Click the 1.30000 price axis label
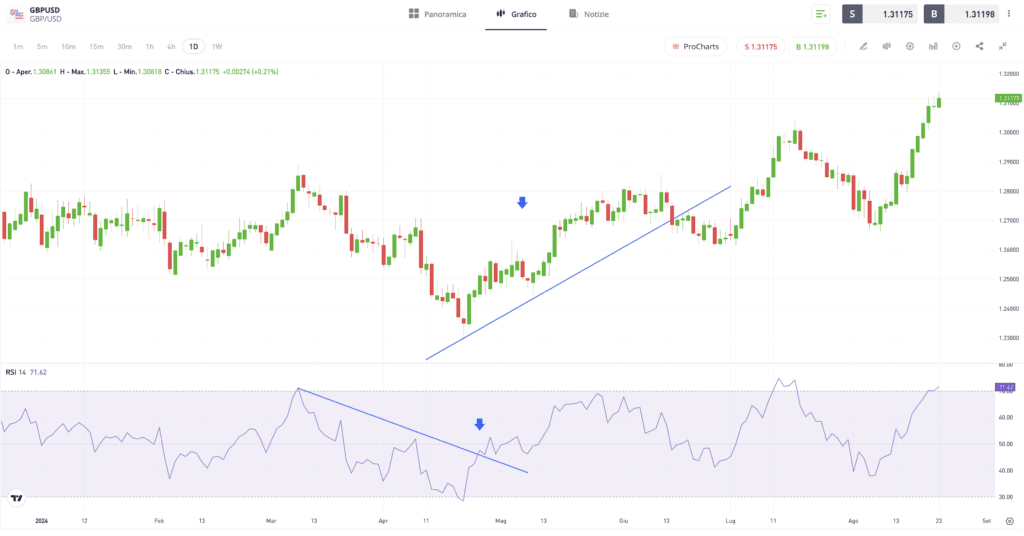The height and width of the screenshot is (536, 1024). [x=1009, y=133]
